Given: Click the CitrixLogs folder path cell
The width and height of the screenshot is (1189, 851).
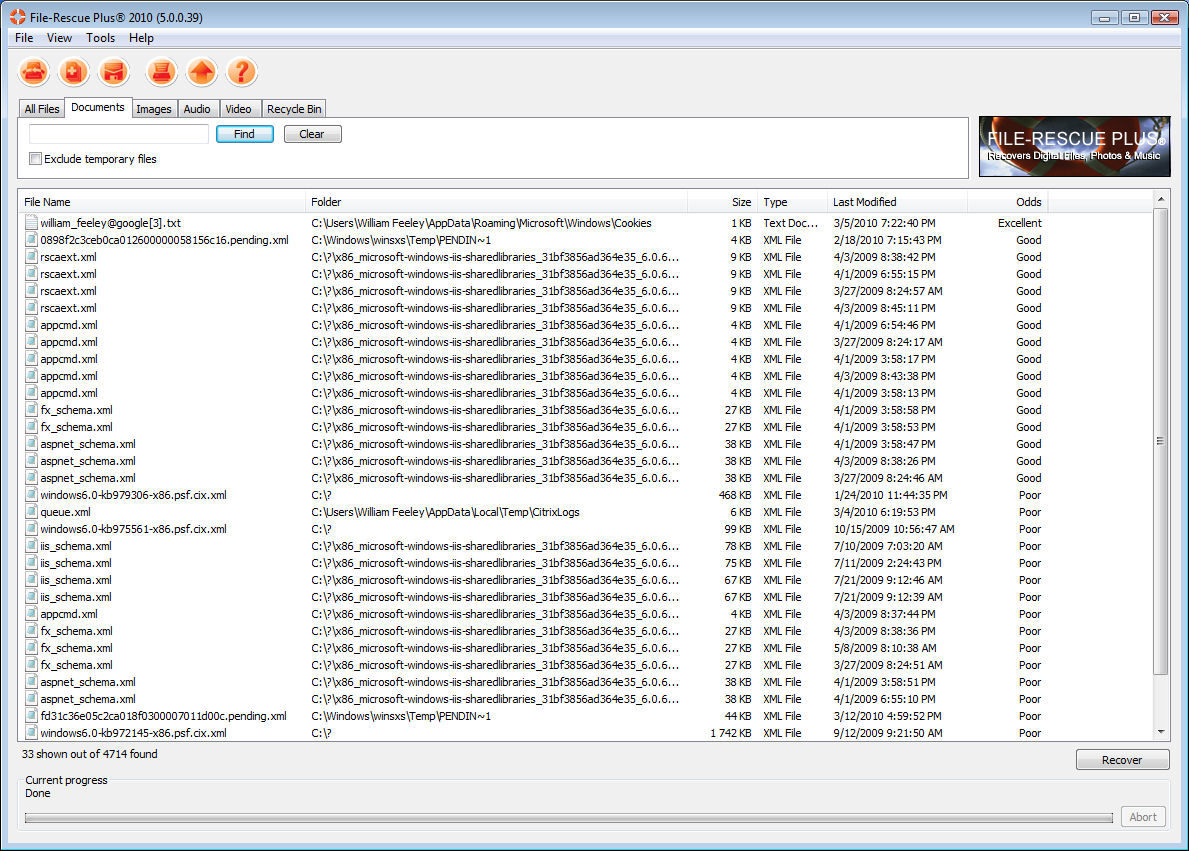Looking at the screenshot, I should pyautogui.click(x=445, y=512).
